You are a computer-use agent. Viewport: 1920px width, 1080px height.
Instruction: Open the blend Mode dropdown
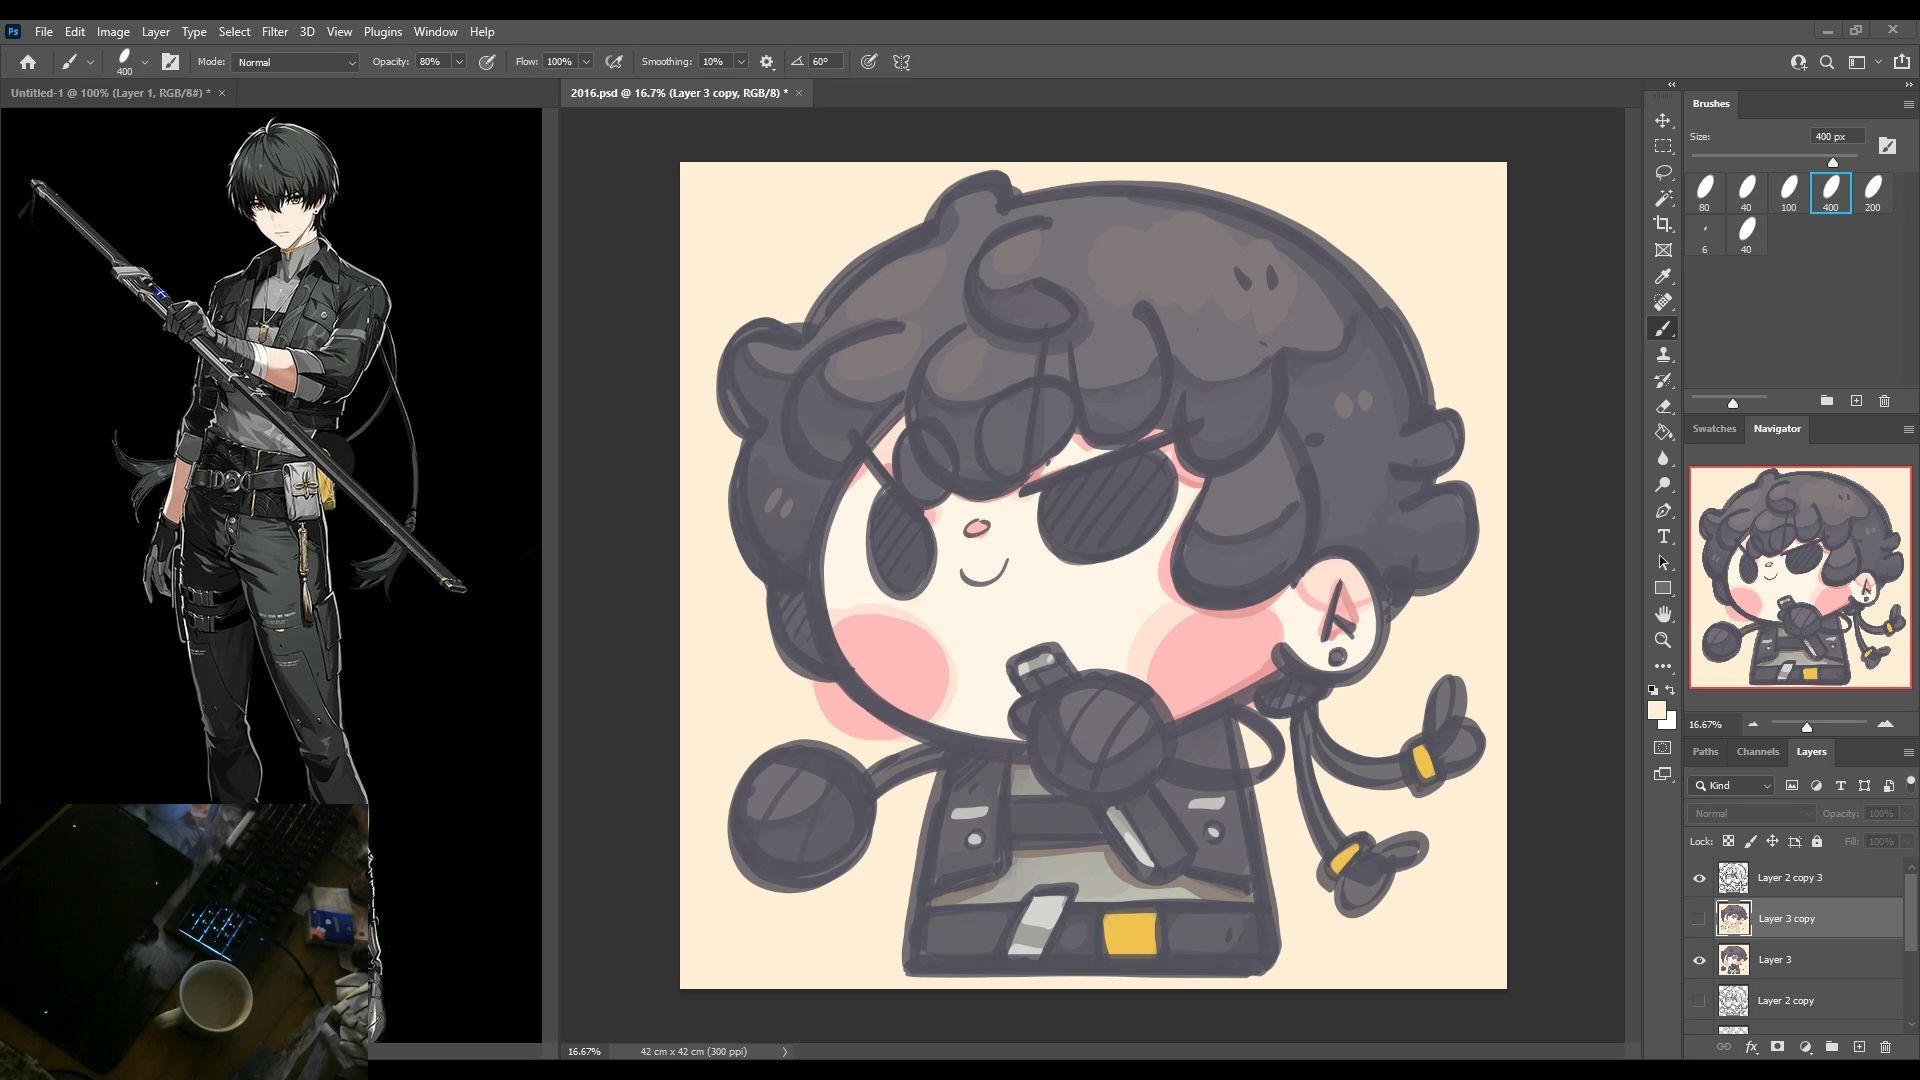click(x=295, y=62)
